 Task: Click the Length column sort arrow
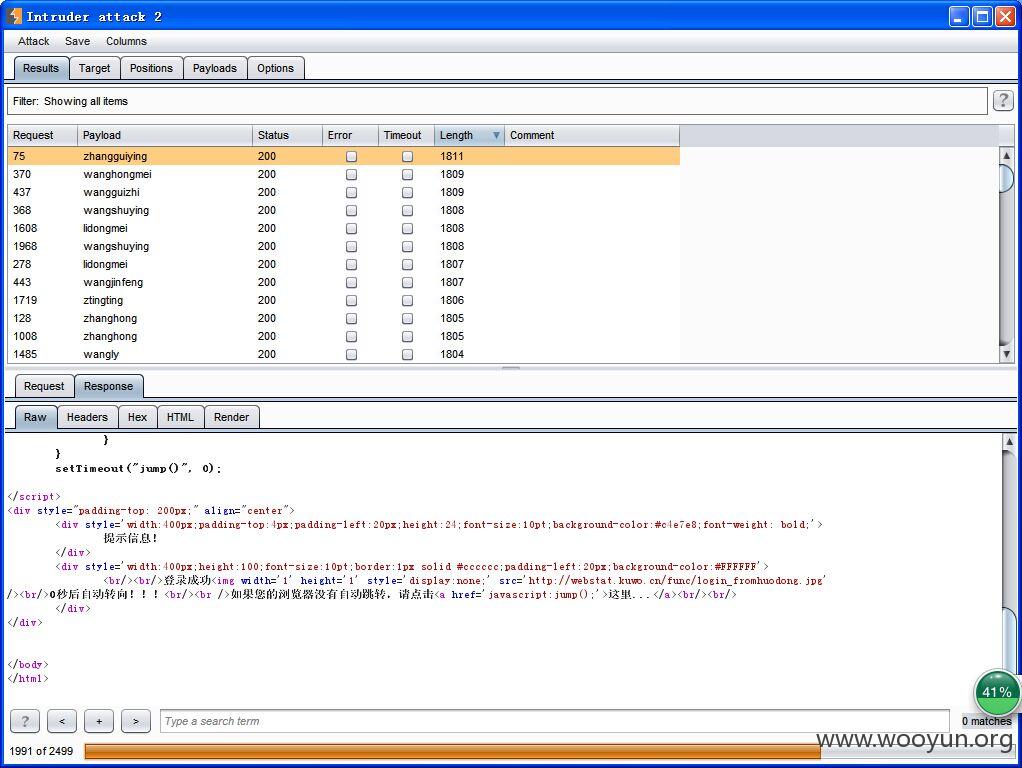(496, 135)
